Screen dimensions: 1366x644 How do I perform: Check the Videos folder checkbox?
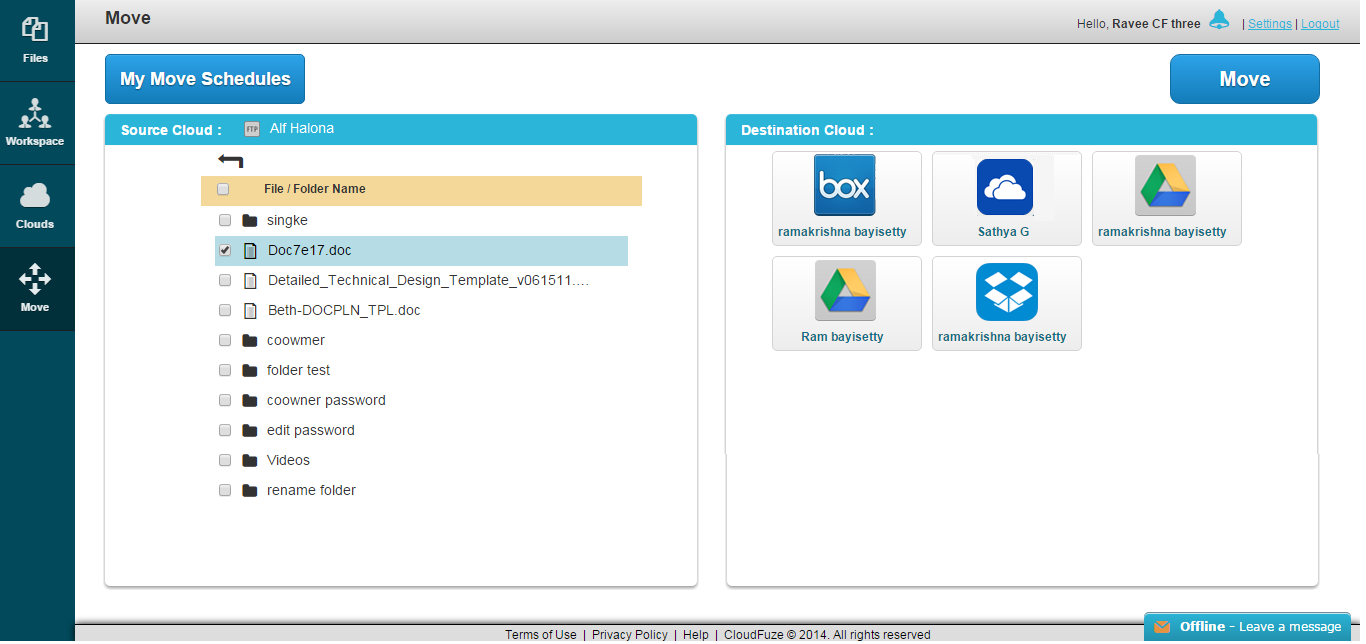[225, 460]
